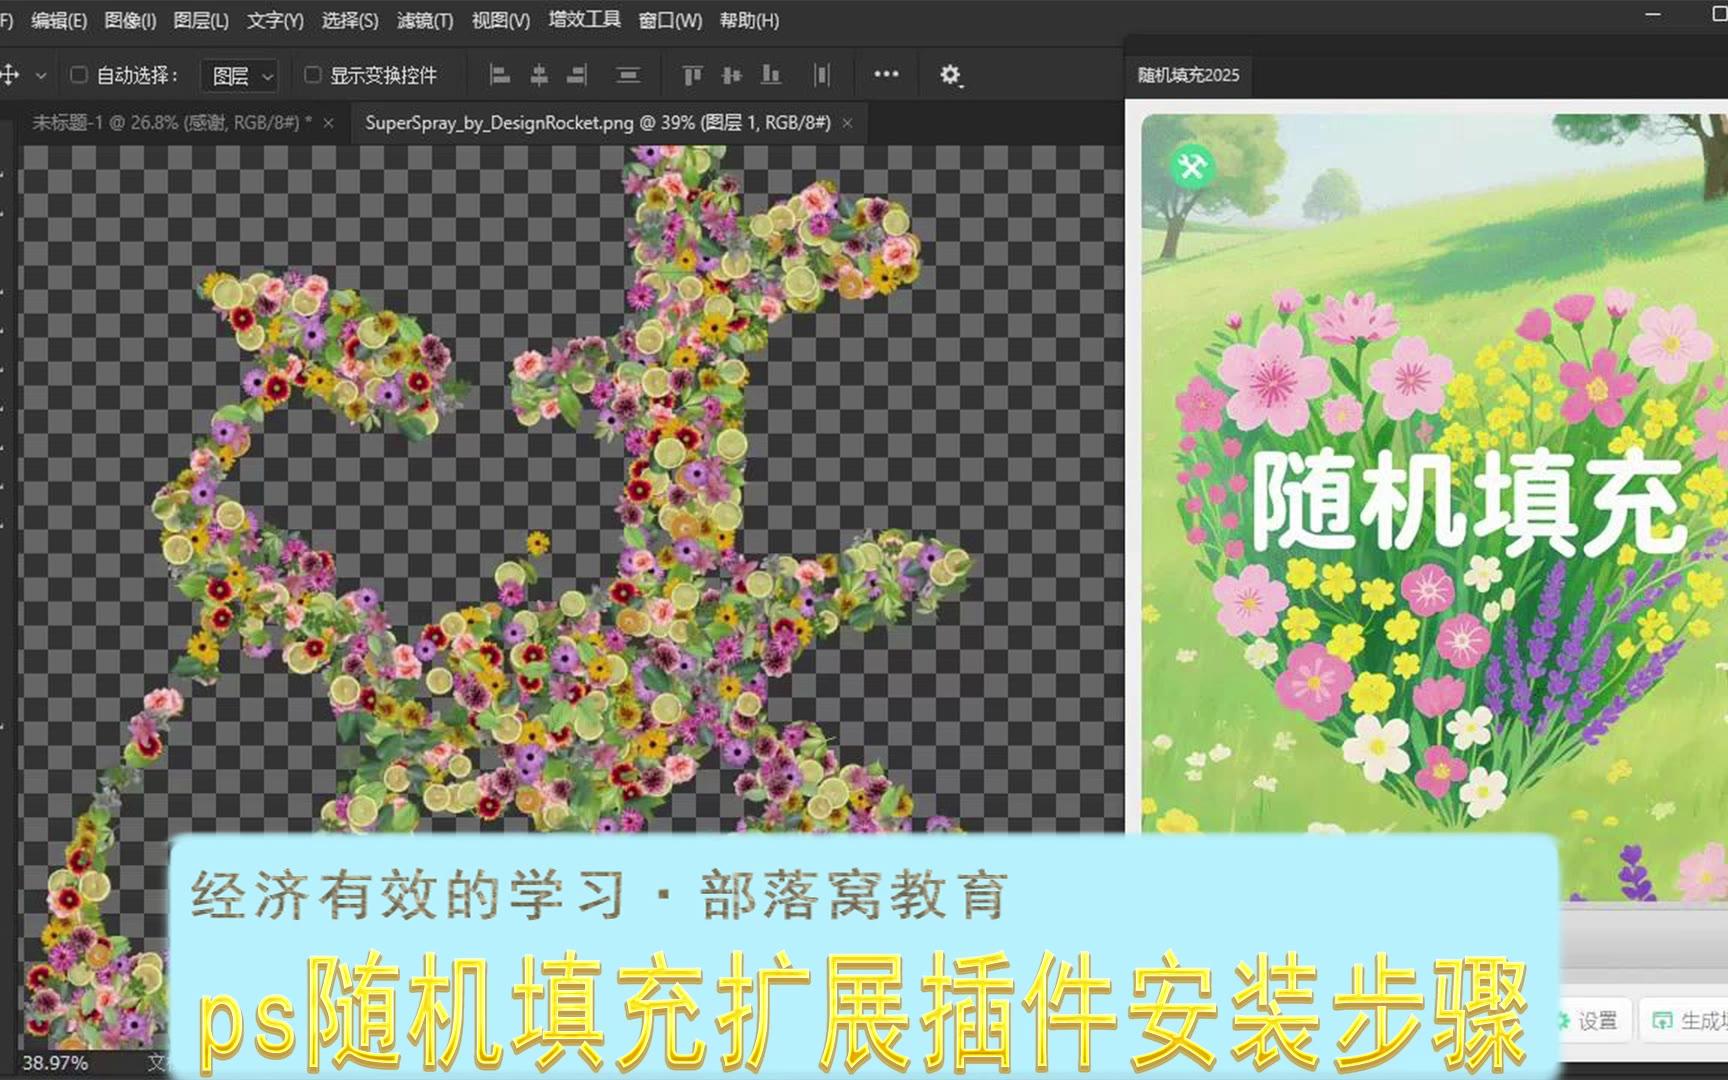Select the 随机填充2025 panel tab
The width and height of the screenshot is (1728, 1080).
(1188, 75)
